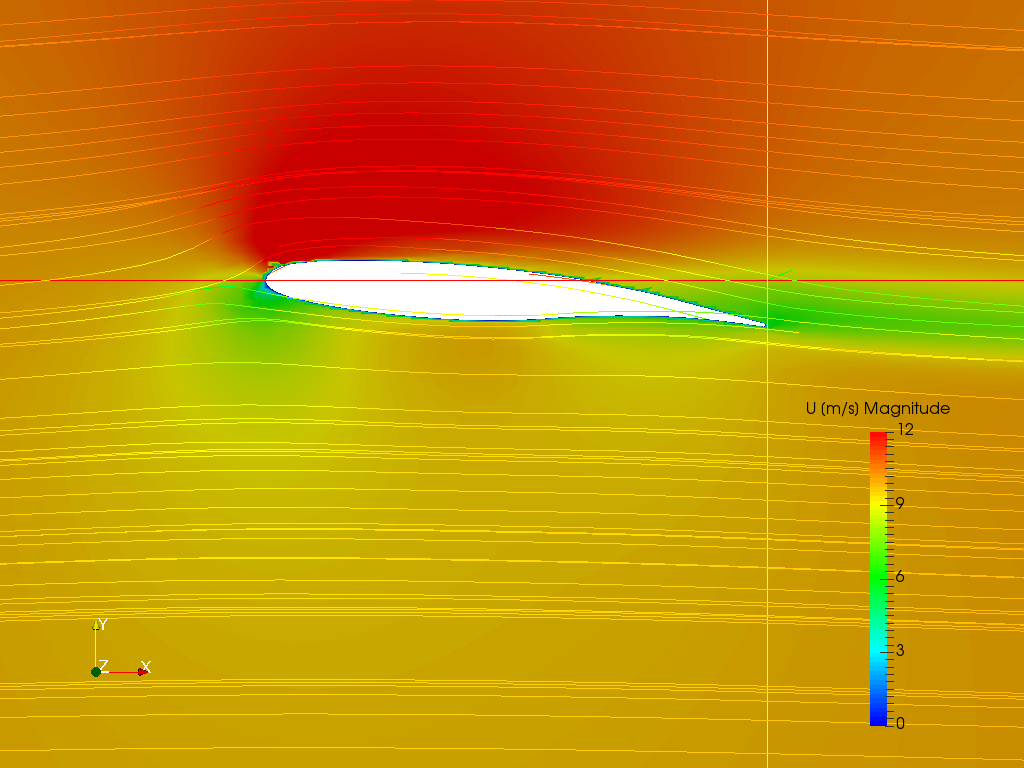
Task: Select the green Z axis origin sphere
Action: pos(95,670)
